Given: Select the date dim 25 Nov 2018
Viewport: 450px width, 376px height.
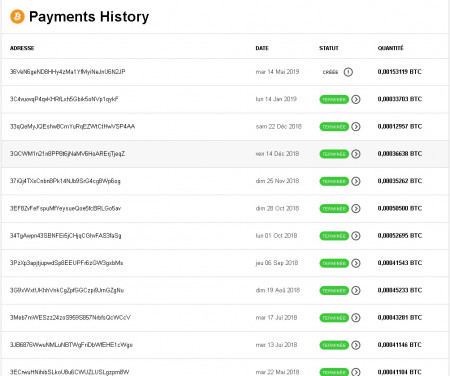Looking at the screenshot, I should point(277,181).
